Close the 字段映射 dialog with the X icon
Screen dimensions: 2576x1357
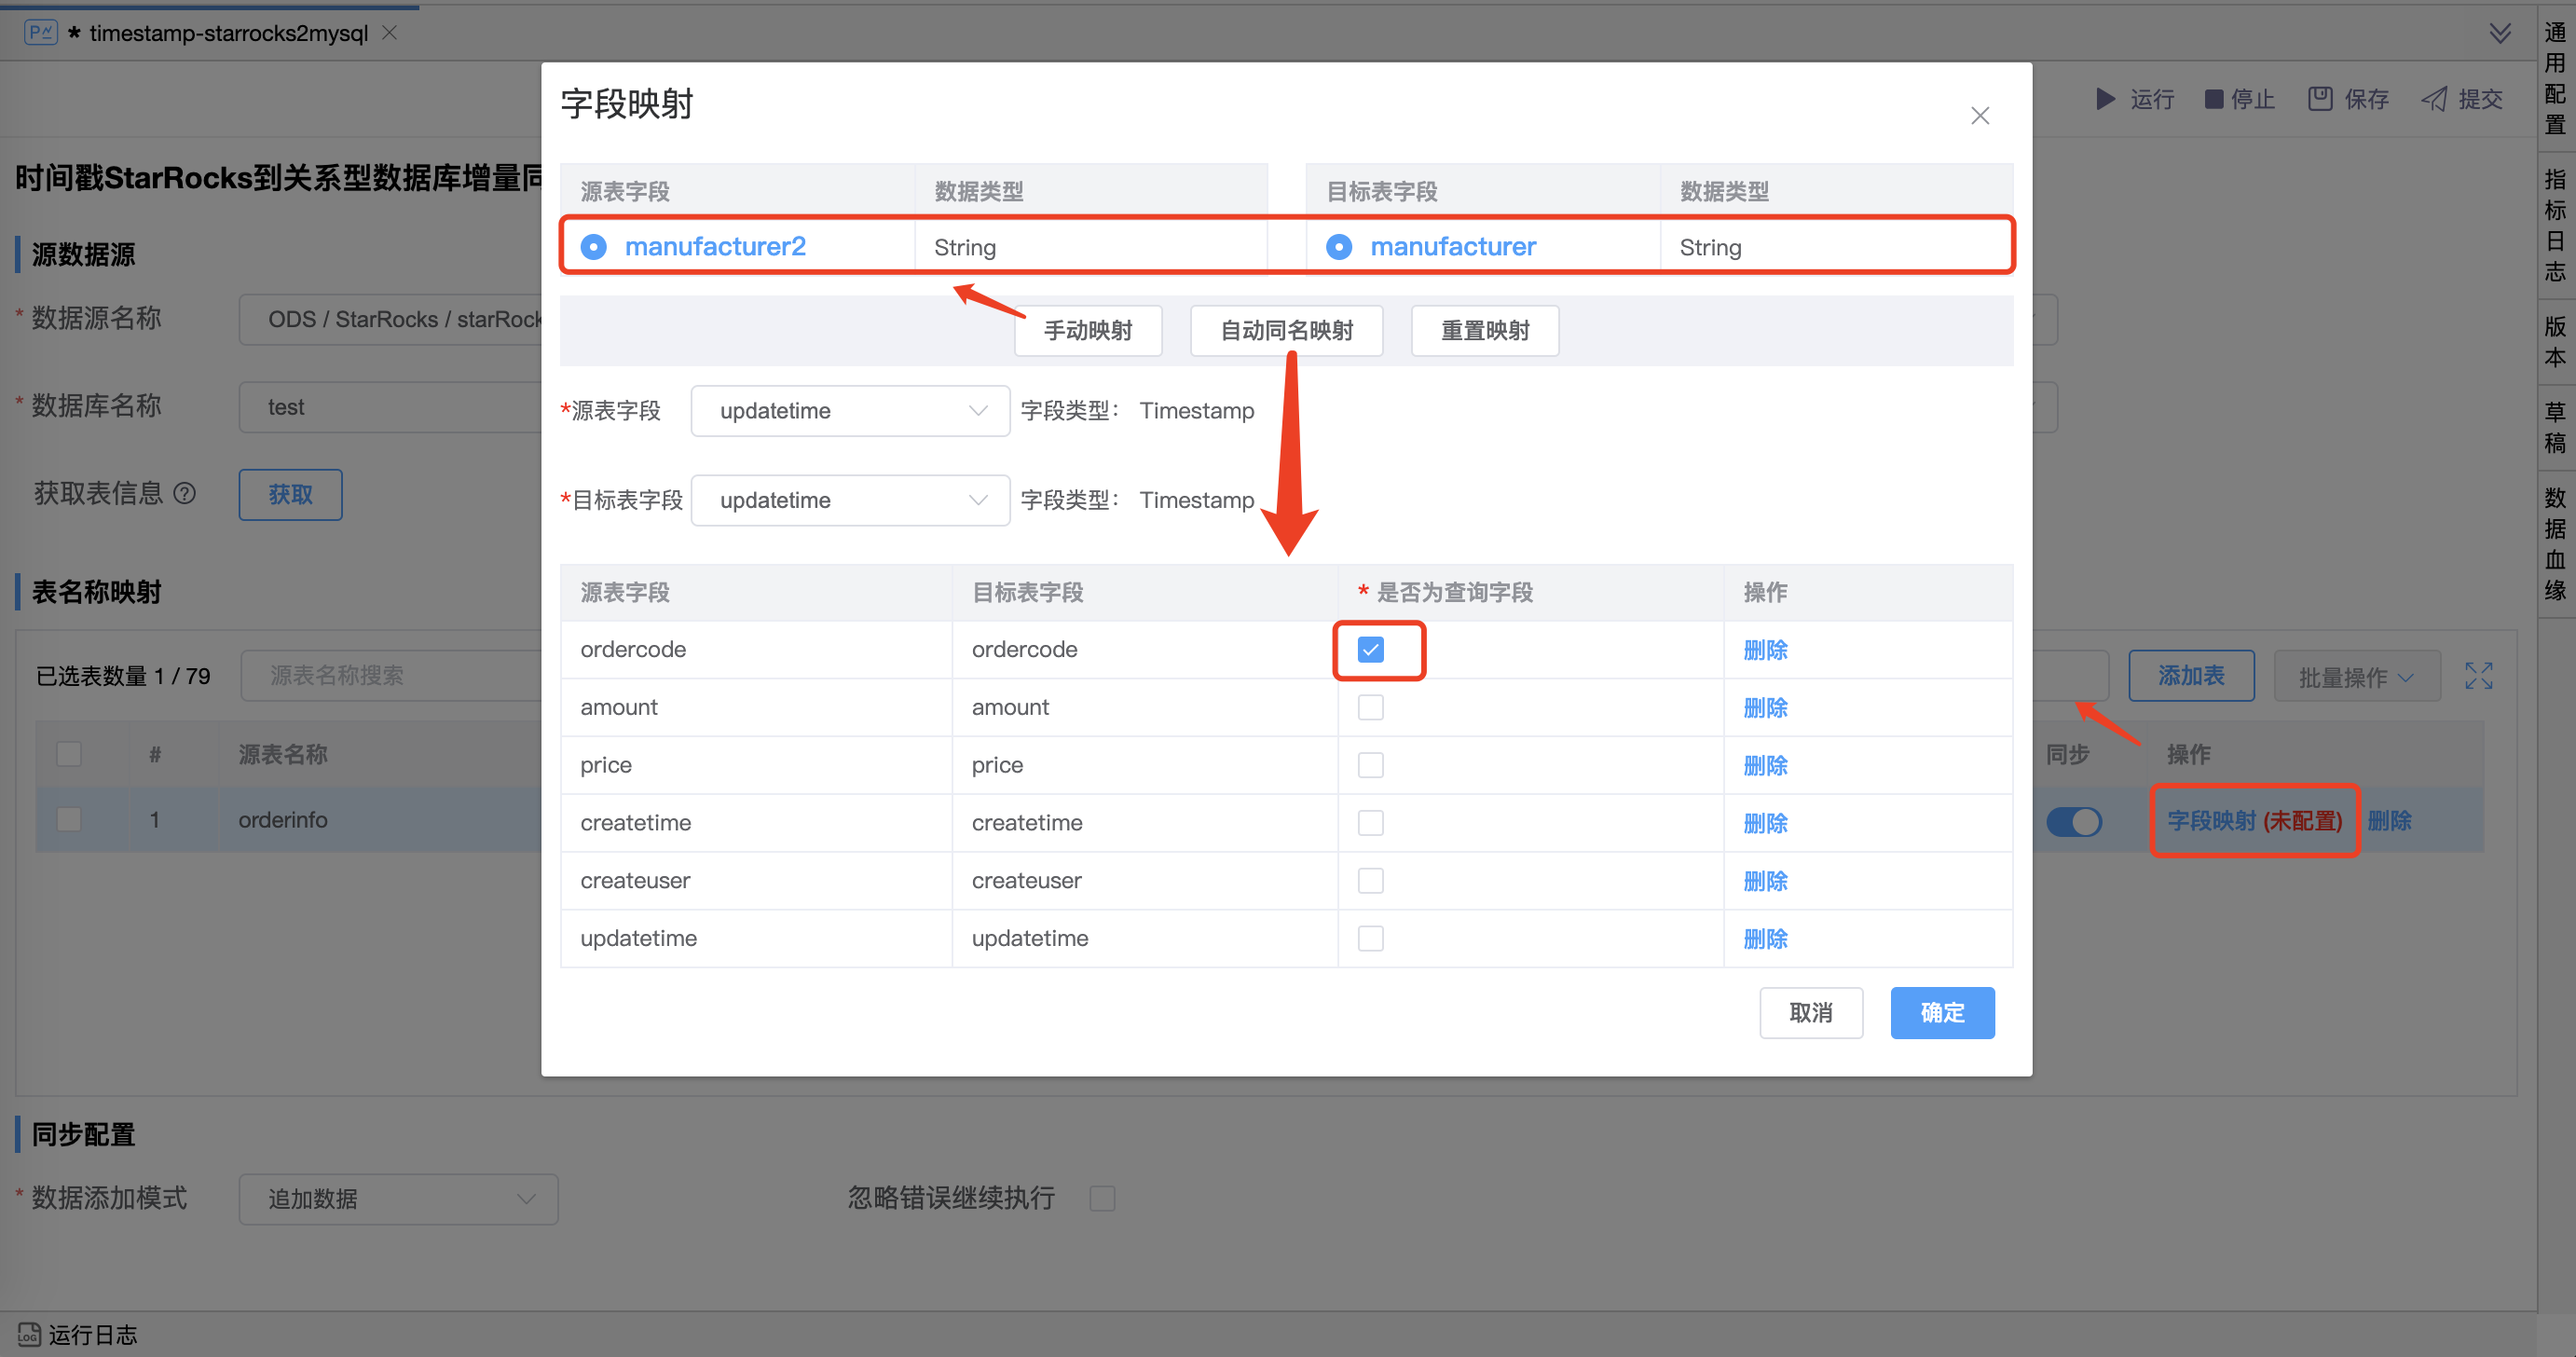(1979, 116)
